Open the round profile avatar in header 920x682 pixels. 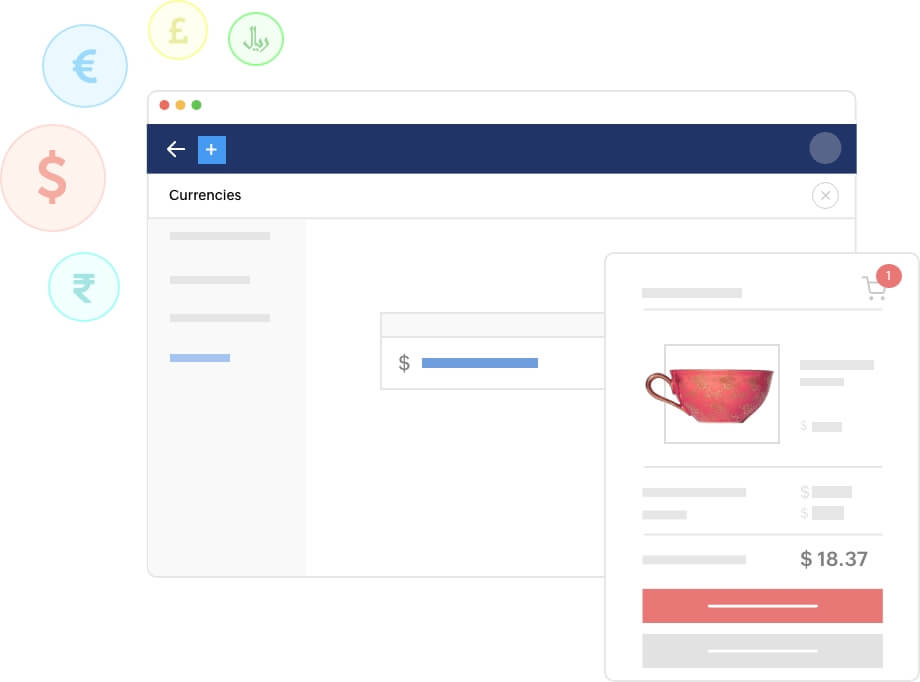825,148
